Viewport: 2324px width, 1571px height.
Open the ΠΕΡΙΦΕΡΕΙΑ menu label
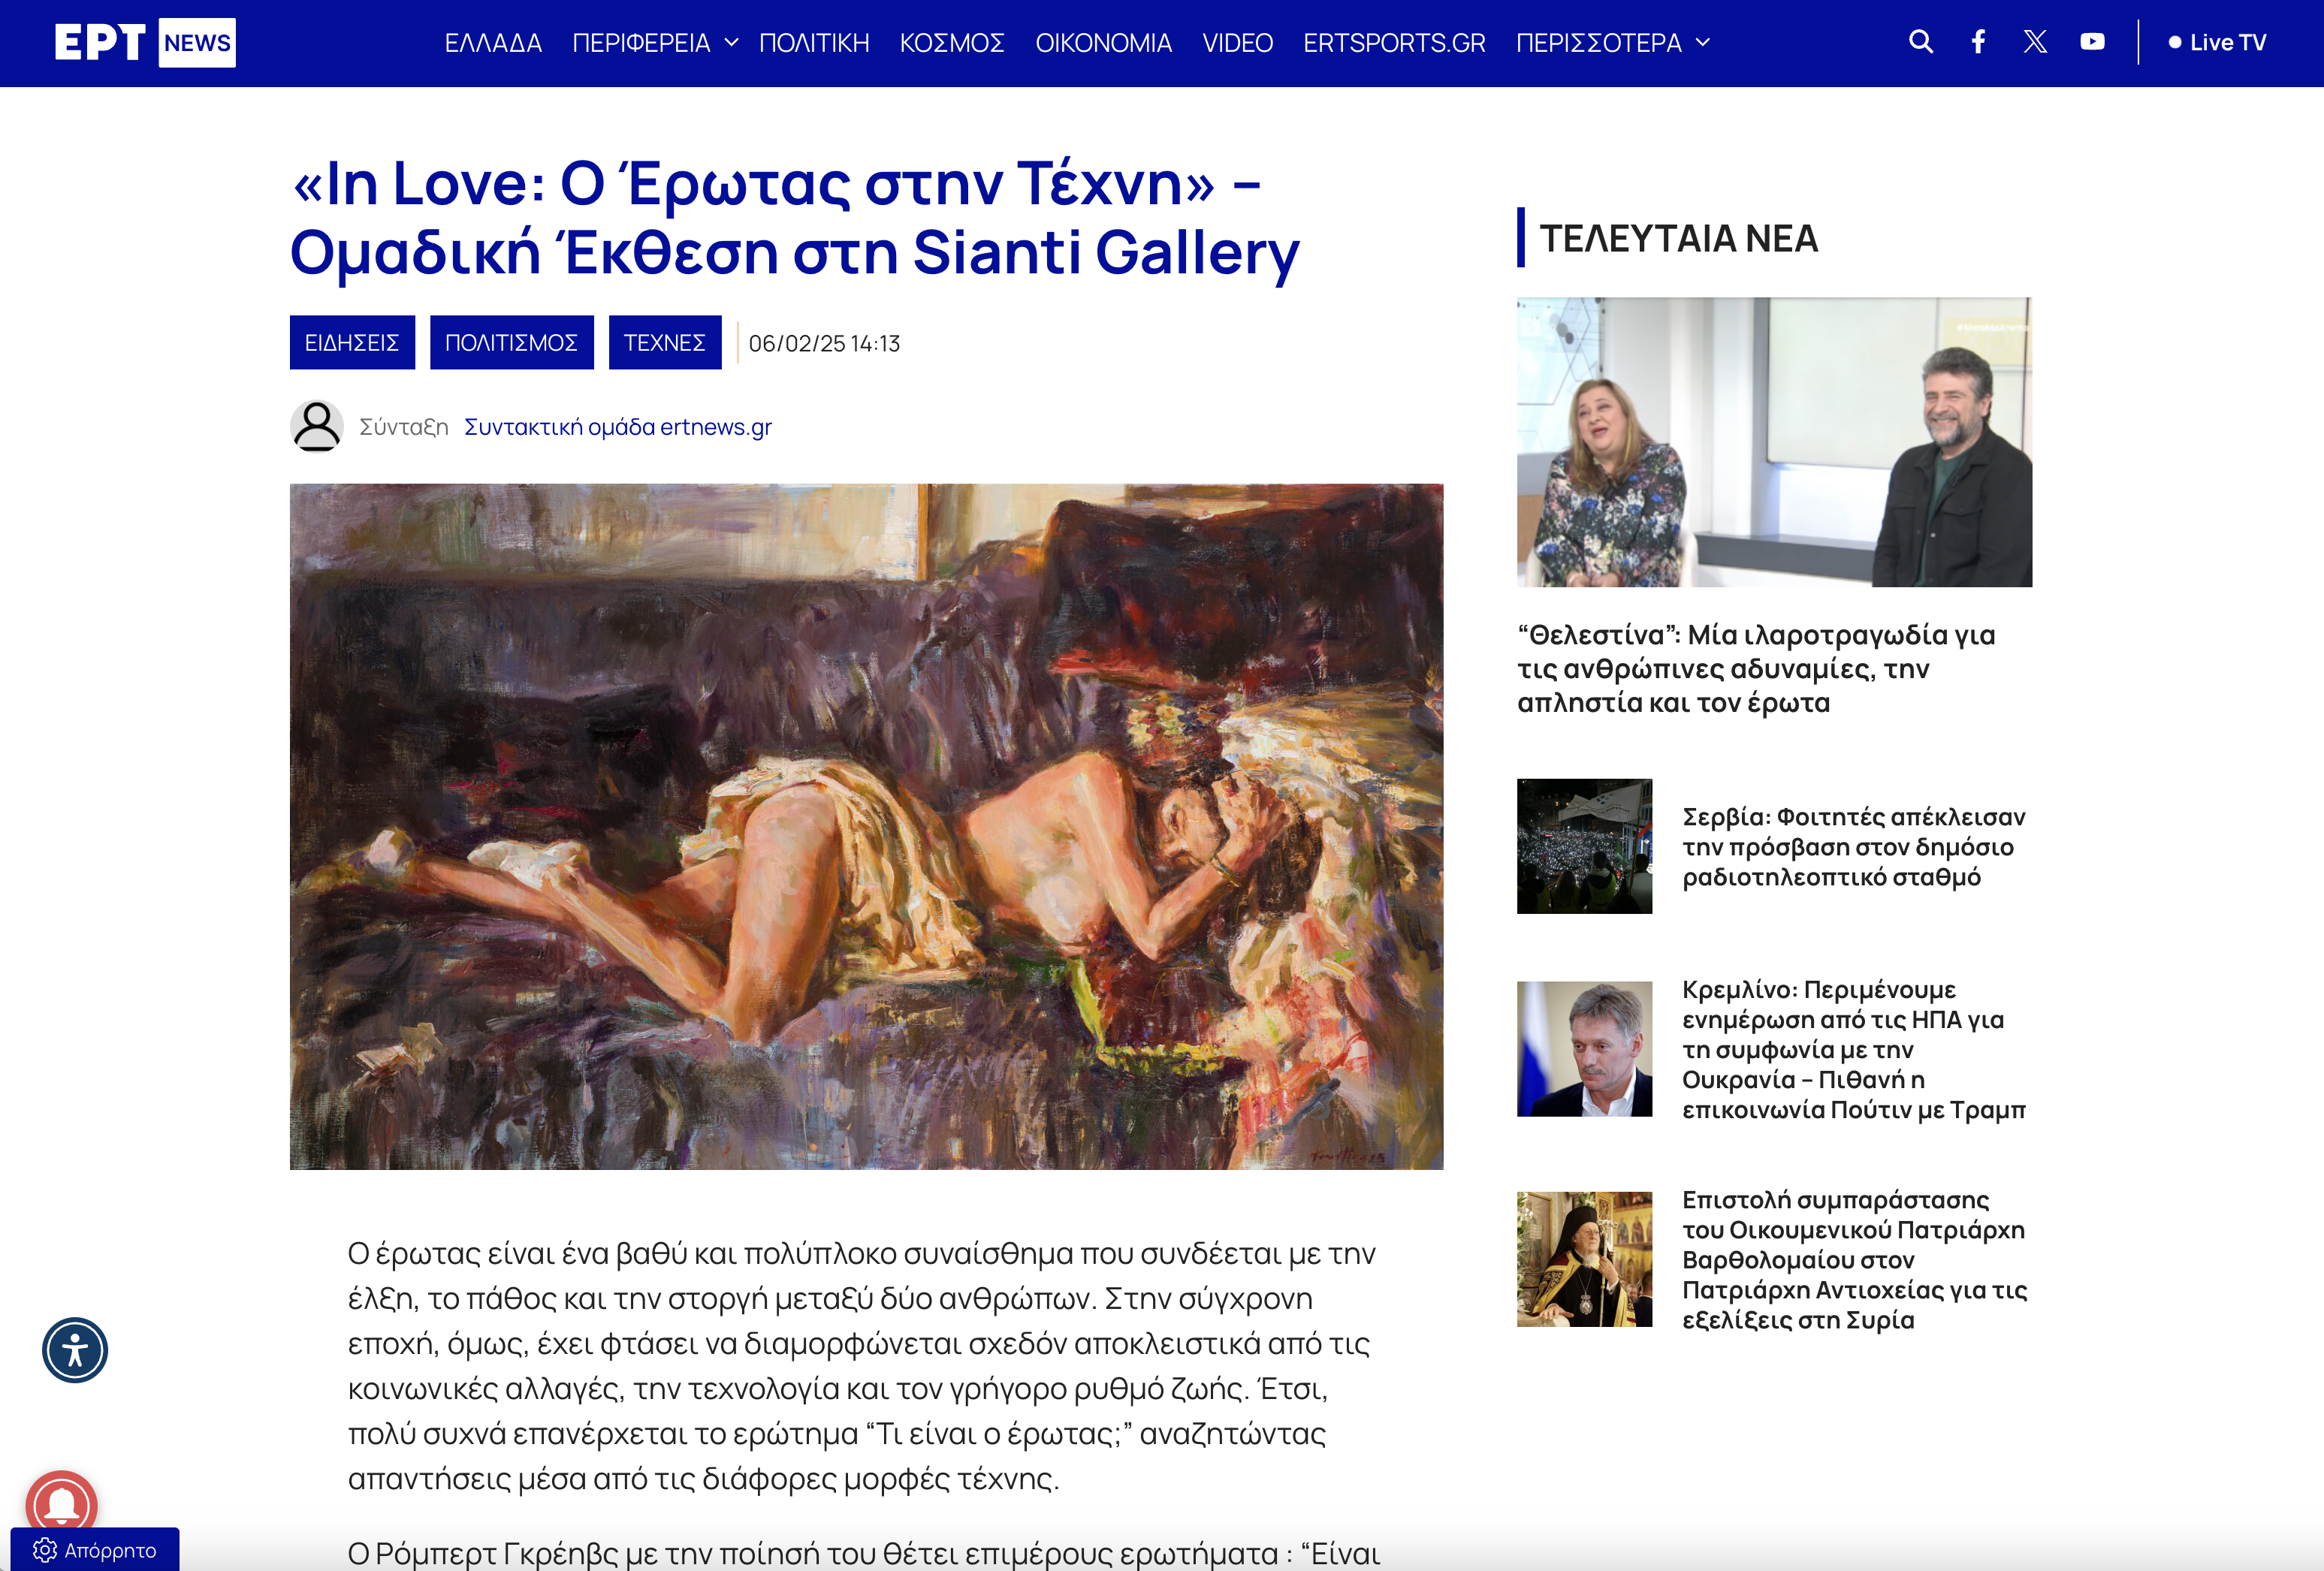pos(641,43)
